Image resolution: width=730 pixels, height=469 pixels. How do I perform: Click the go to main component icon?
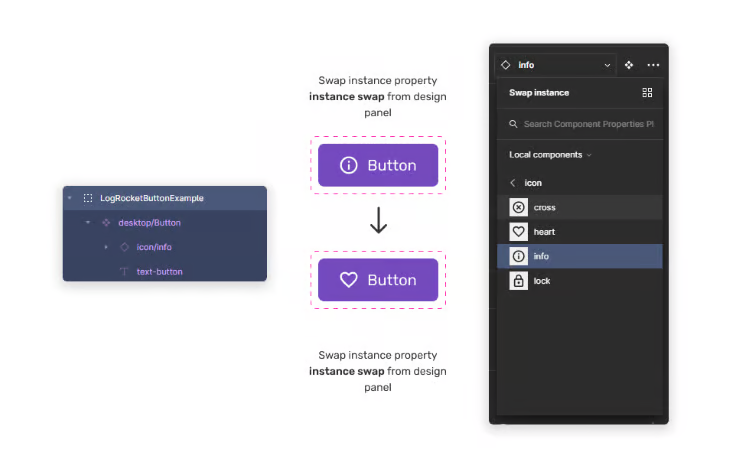click(629, 65)
